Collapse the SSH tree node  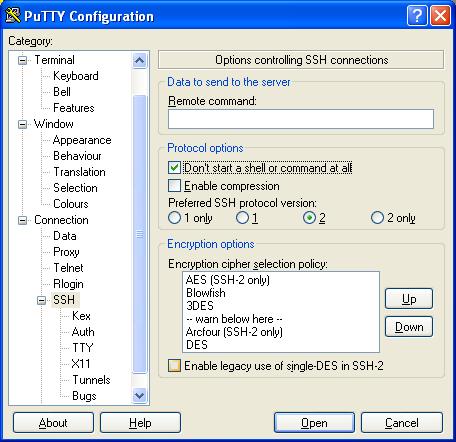click(x=41, y=300)
